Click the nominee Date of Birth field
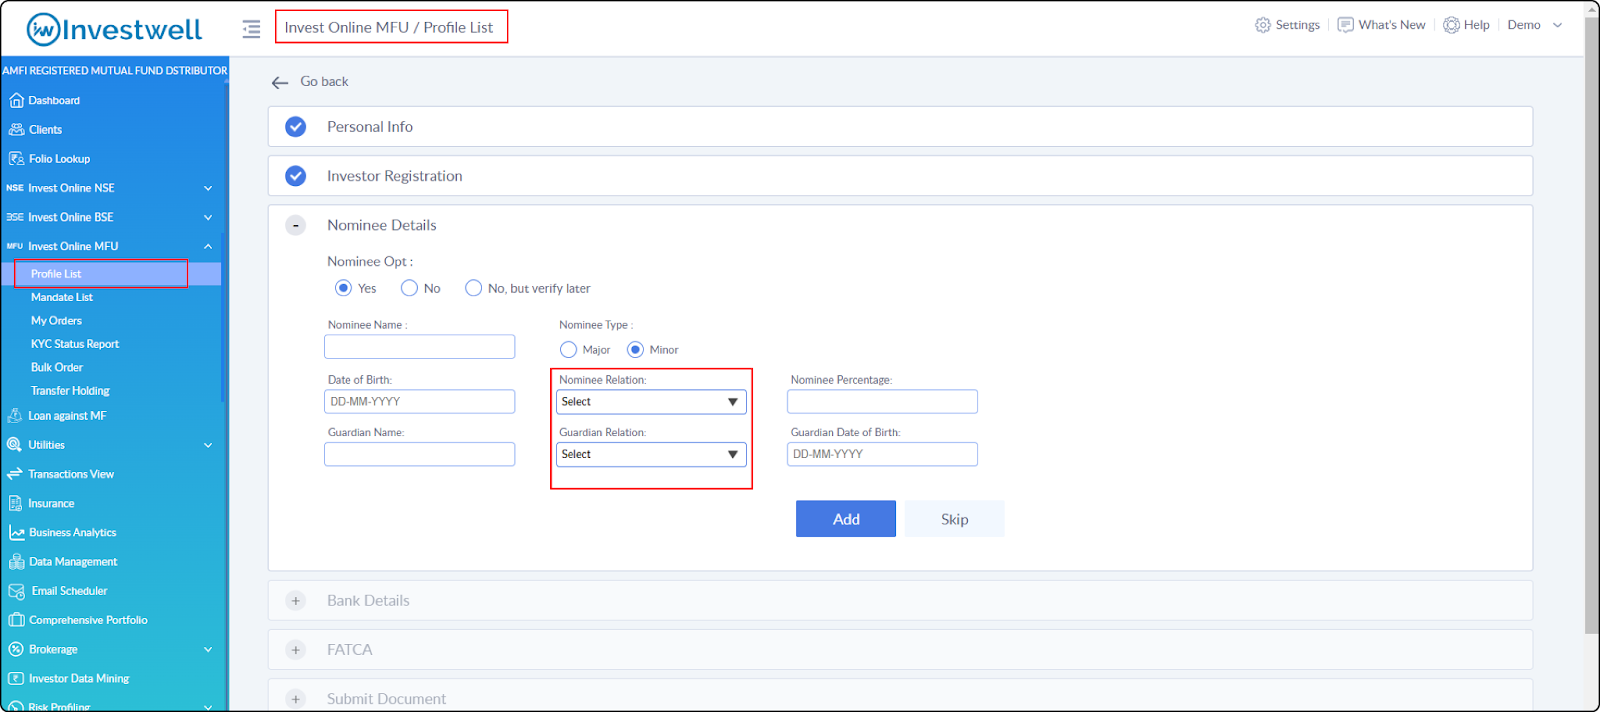This screenshot has height=712, width=1600. click(x=420, y=402)
